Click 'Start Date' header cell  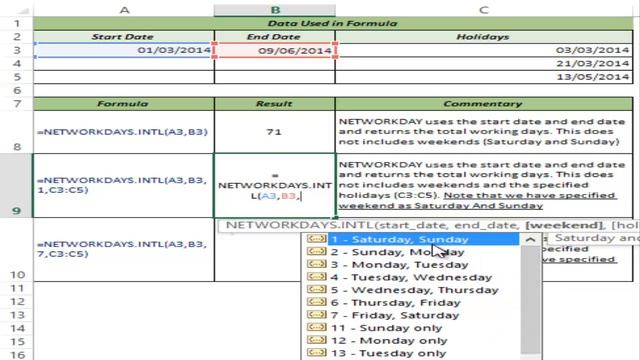pos(124,37)
